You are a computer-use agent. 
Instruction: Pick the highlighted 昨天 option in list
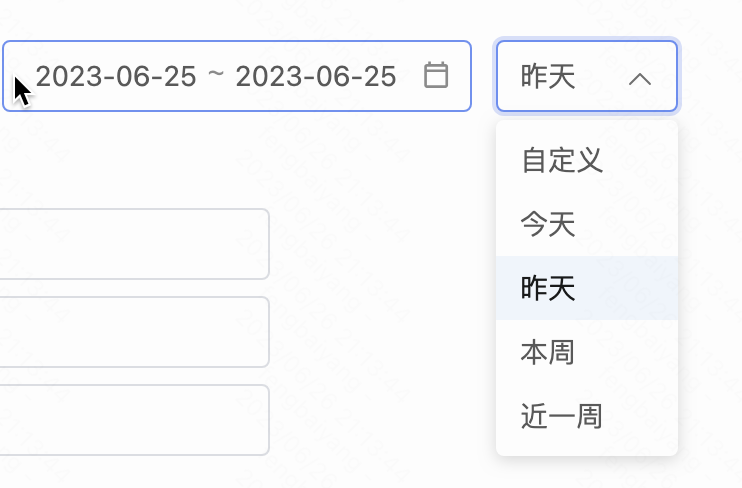click(587, 288)
